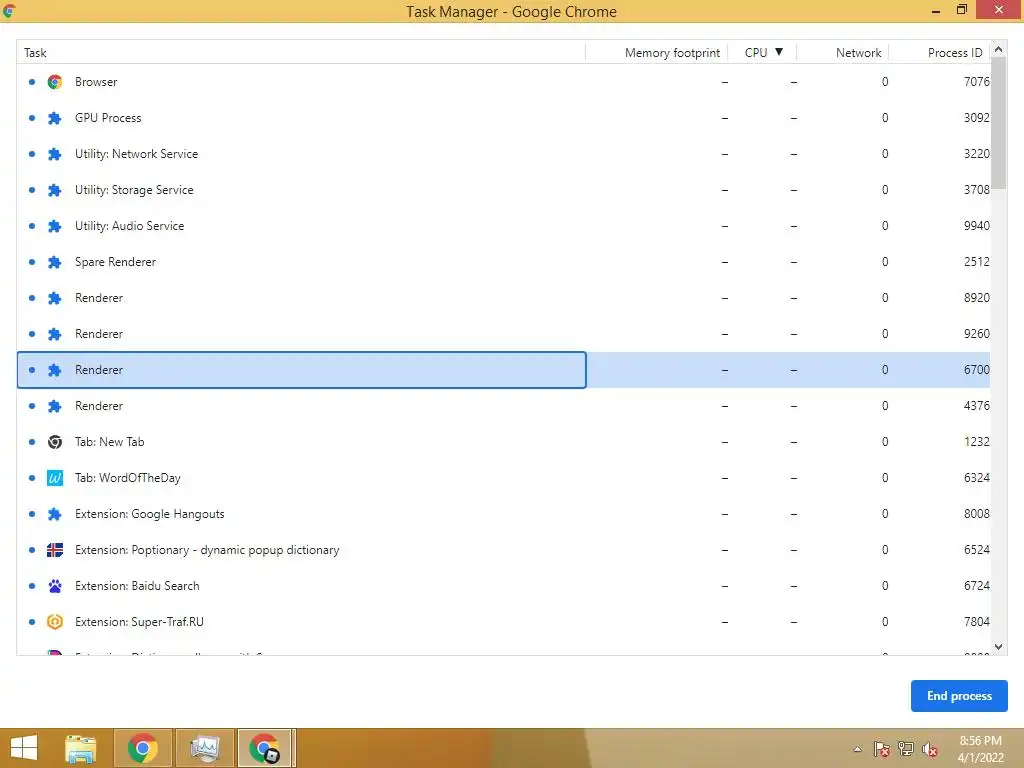Select Extension: Google Hangouts row
Viewport: 1024px width, 768px height.
click(x=504, y=514)
